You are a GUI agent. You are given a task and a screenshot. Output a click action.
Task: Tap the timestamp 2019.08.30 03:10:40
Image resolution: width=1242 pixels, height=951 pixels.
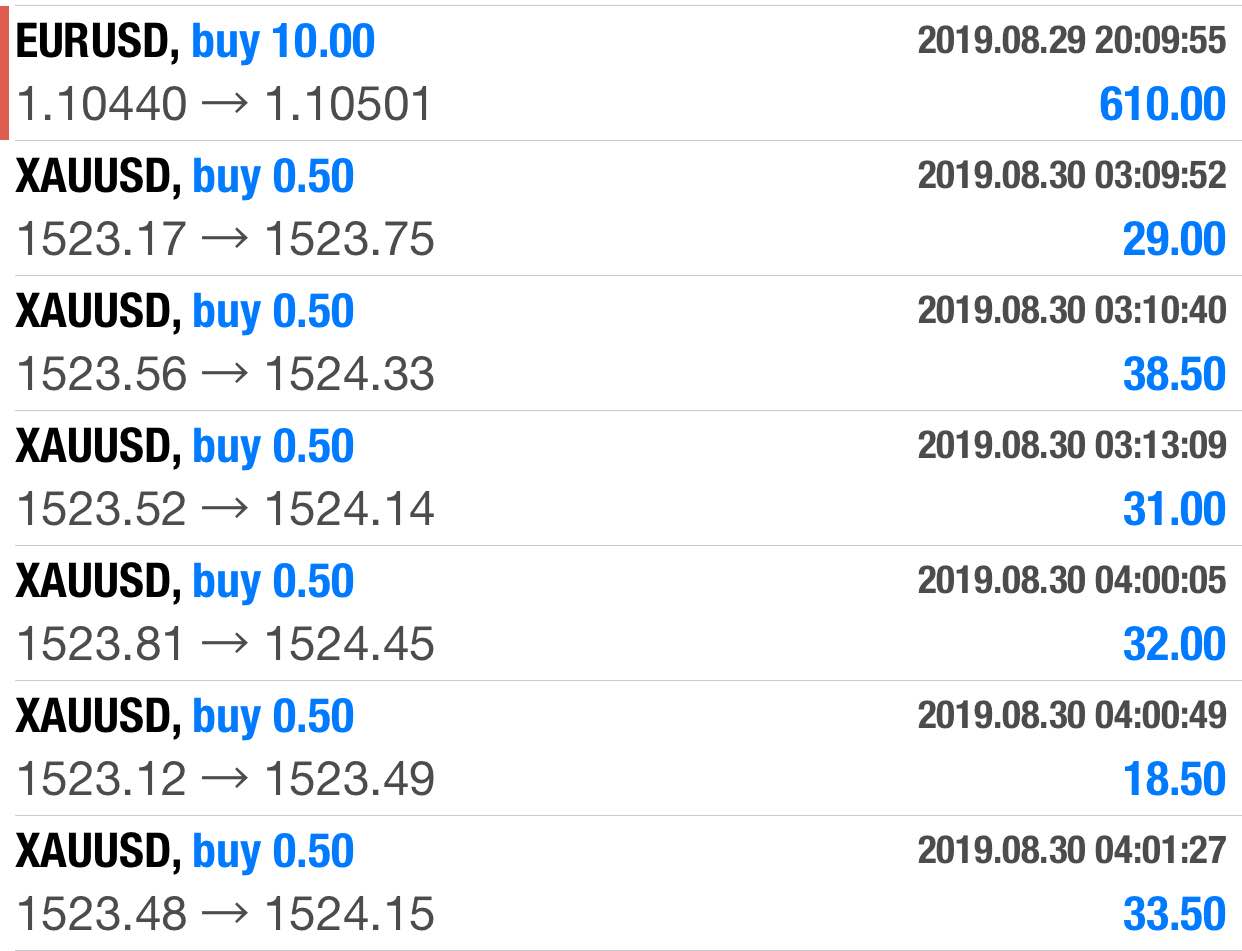click(1071, 311)
